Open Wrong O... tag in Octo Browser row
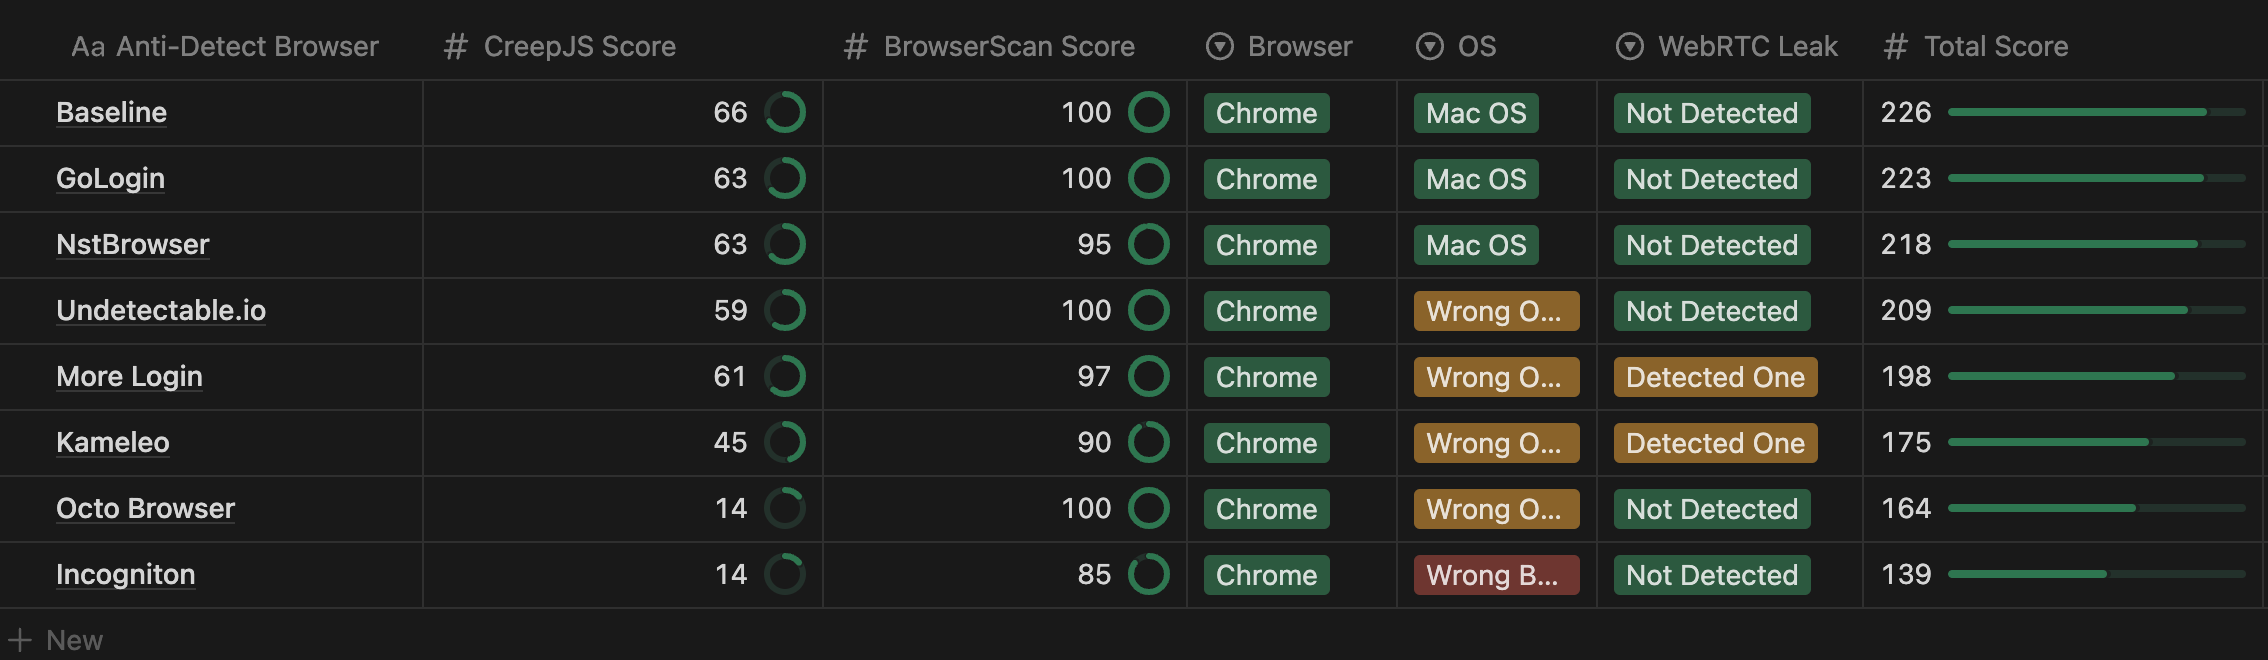The height and width of the screenshot is (660, 2268). click(1497, 509)
